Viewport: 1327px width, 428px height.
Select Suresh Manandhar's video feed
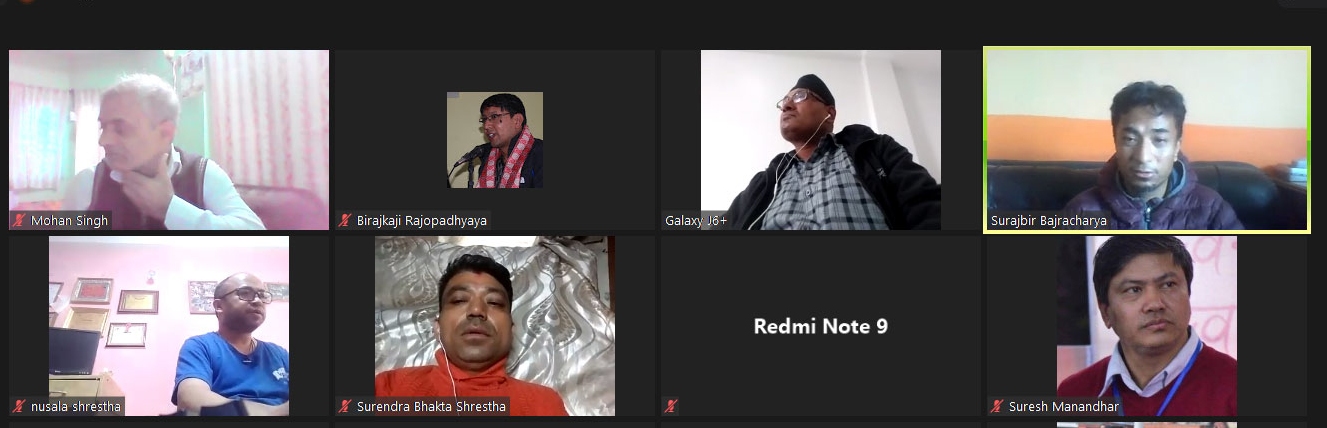click(1147, 326)
